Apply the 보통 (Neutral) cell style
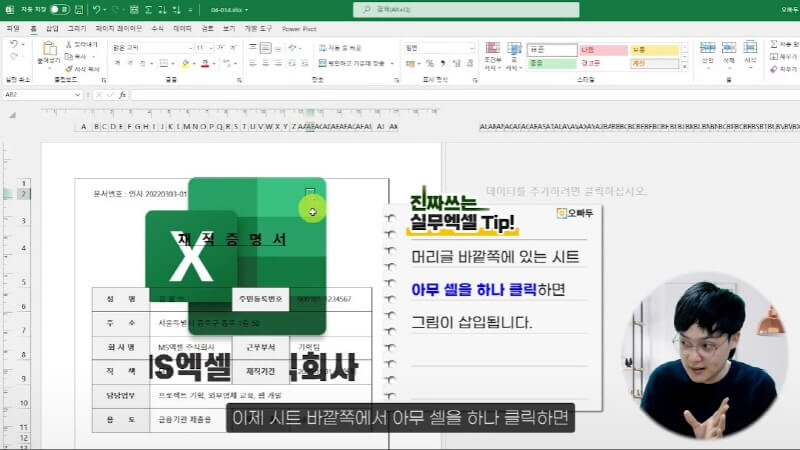 pos(655,49)
